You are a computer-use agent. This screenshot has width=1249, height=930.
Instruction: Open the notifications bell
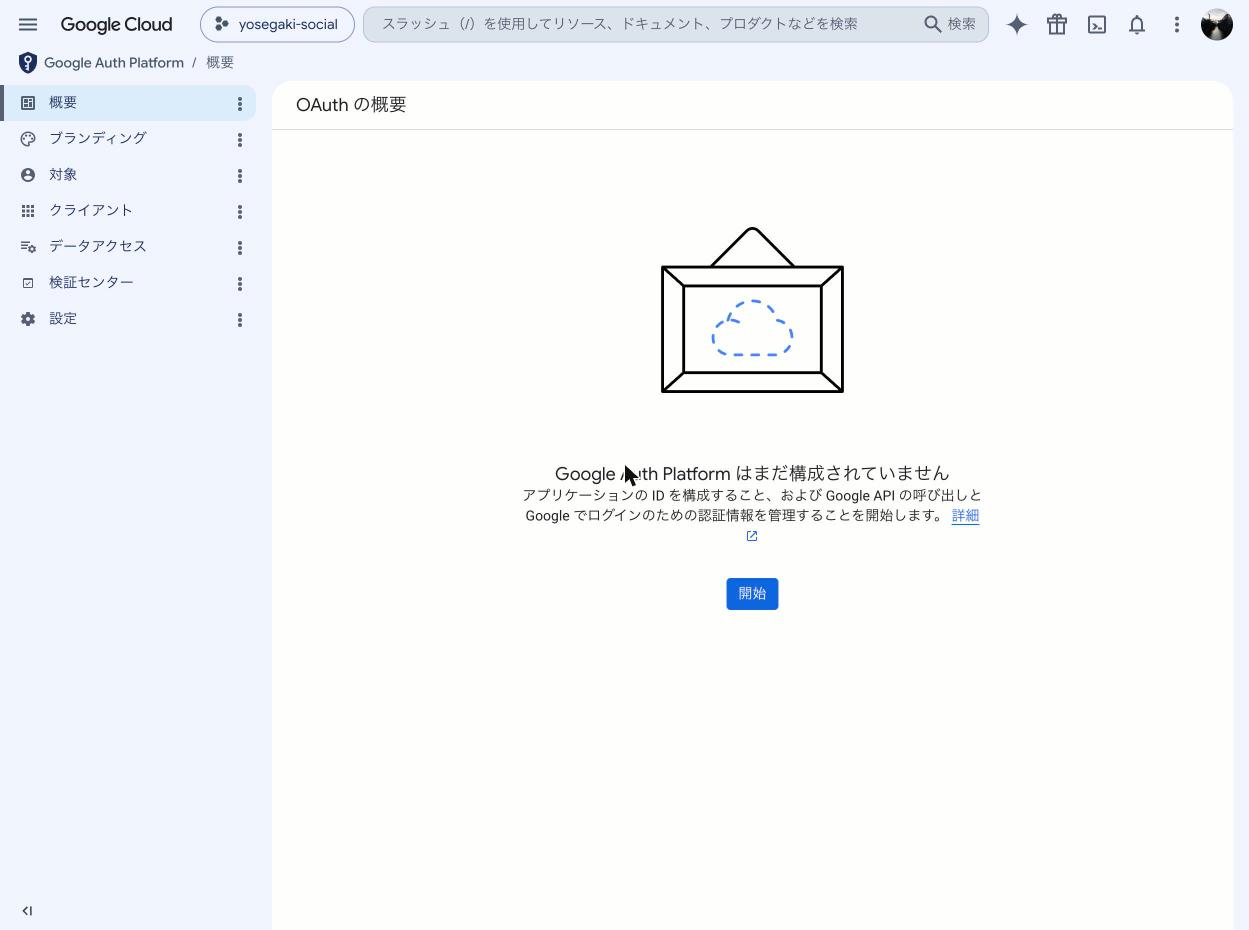(1137, 24)
